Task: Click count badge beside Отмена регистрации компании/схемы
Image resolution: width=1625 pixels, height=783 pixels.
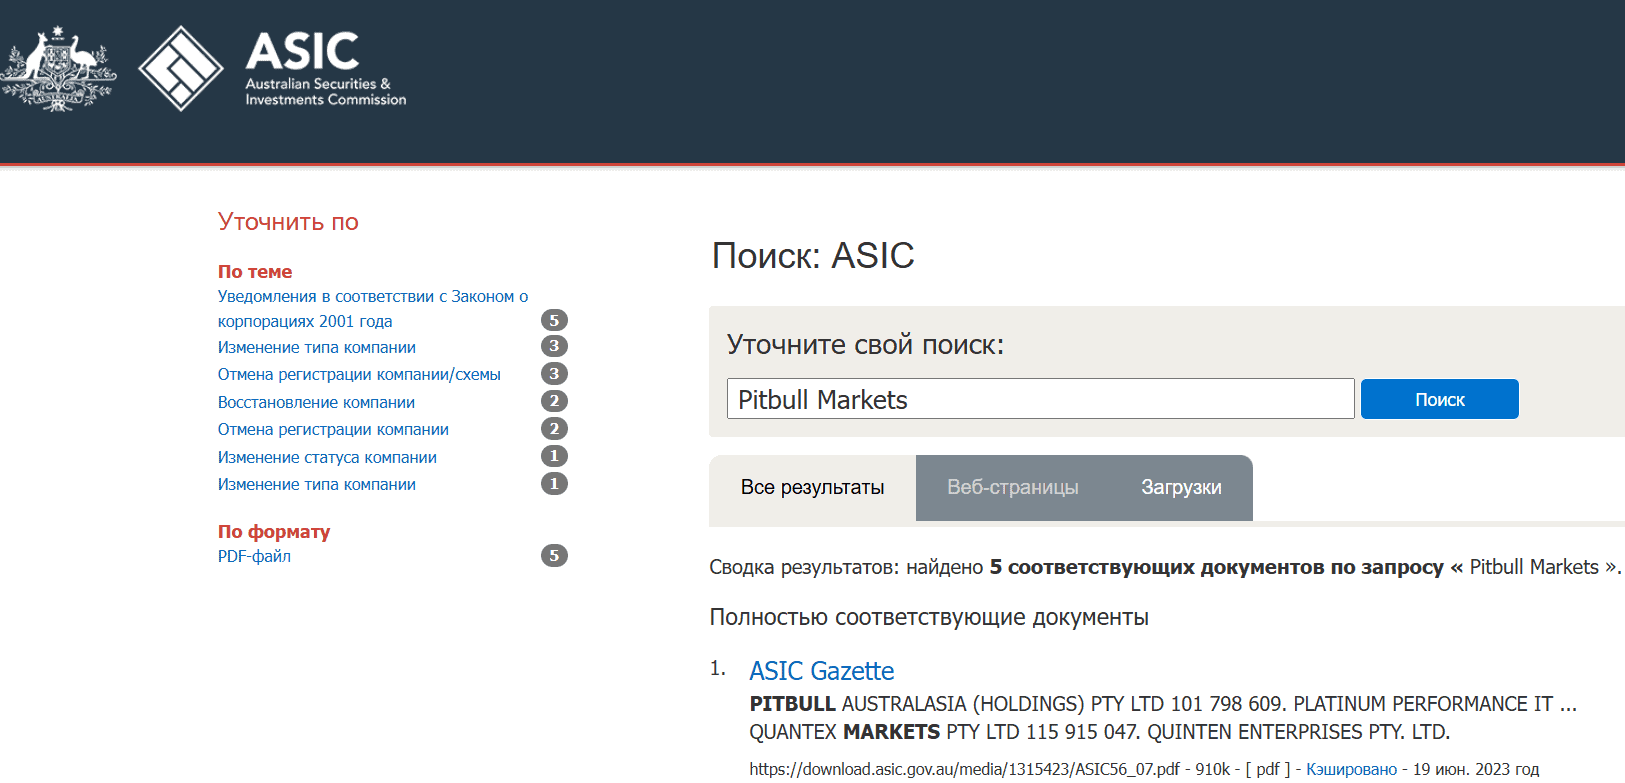Action: click(x=554, y=374)
